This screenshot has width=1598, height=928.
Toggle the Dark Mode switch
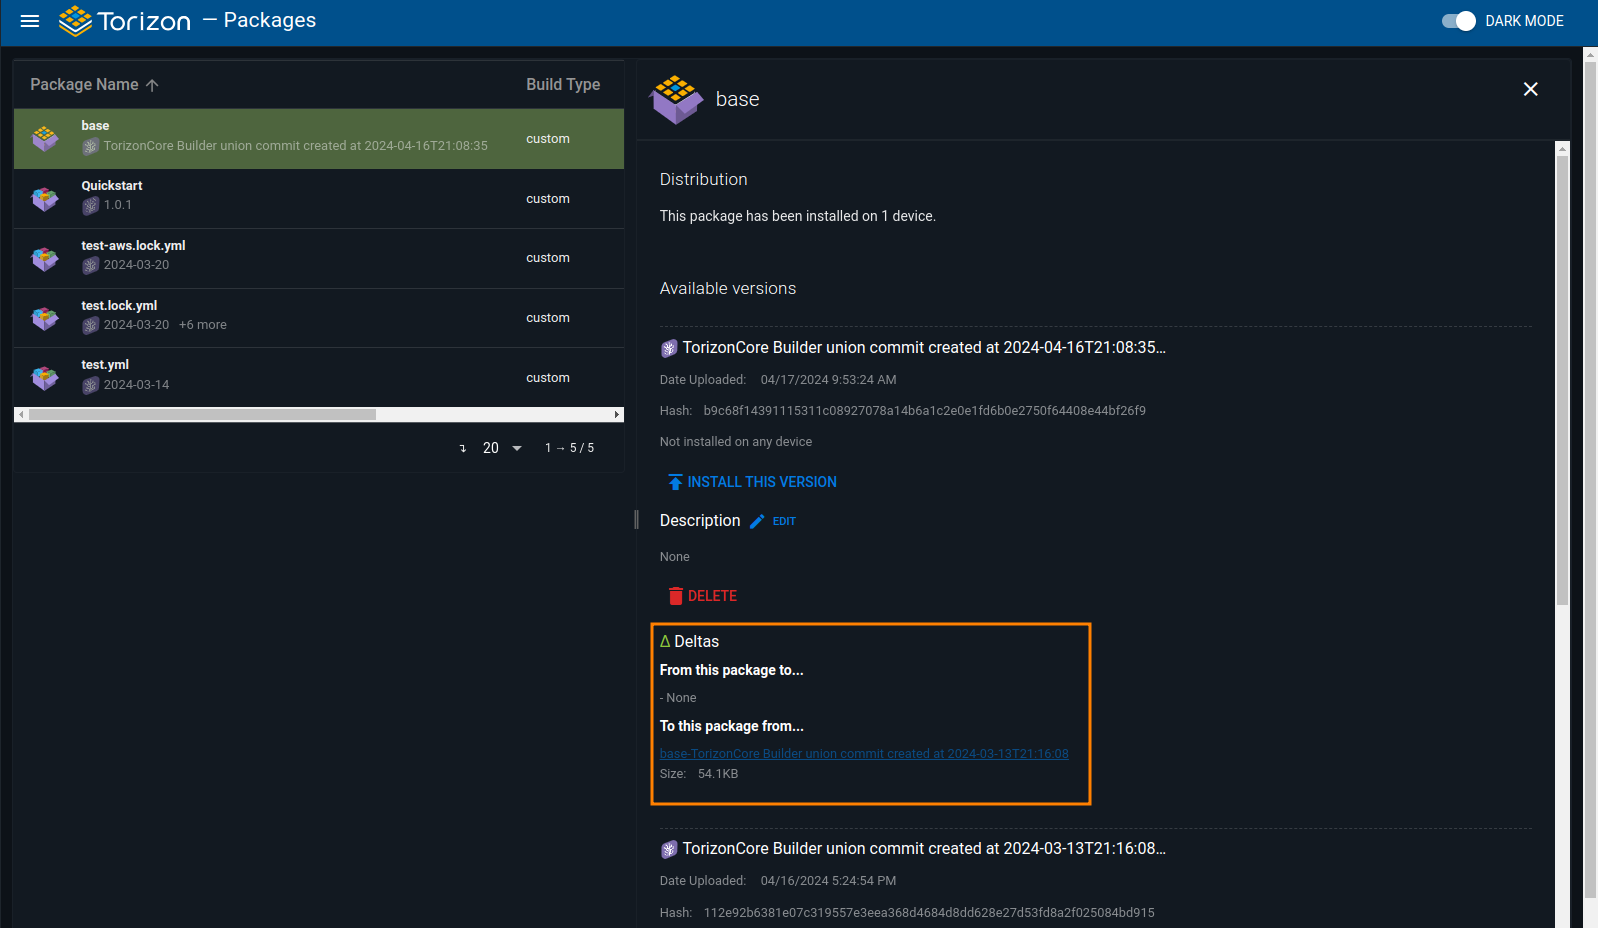click(1458, 21)
